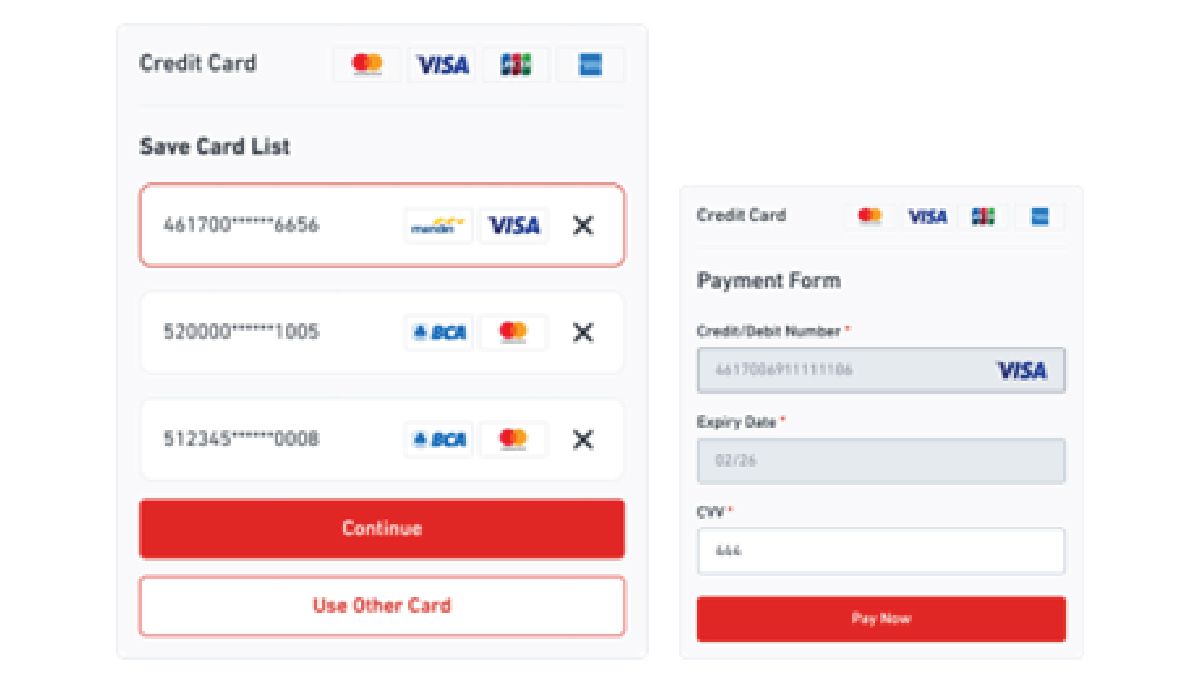Viewport: 1200px width, 683px height.
Task: Click the American Express logo in the Save Card List header
Action: click(x=590, y=65)
